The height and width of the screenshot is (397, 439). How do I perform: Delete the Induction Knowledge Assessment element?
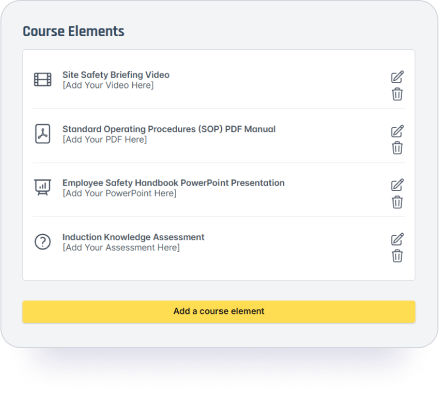point(397,256)
